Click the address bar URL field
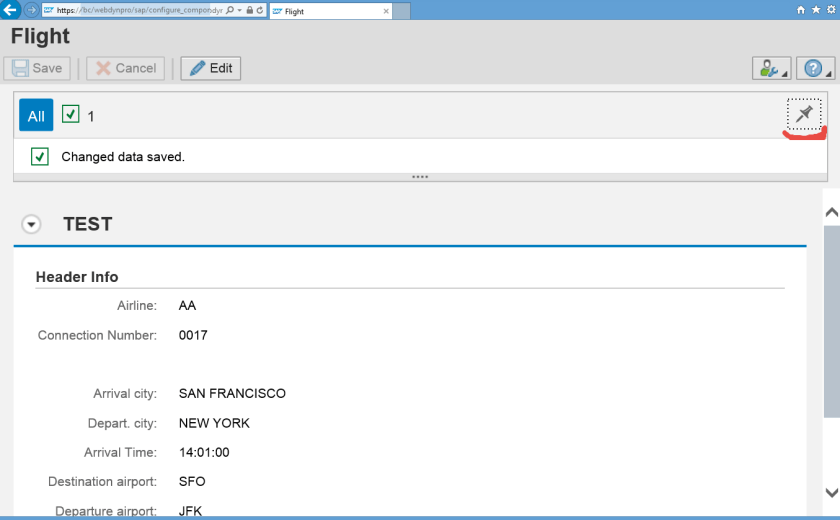 pyautogui.click(x=139, y=10)
